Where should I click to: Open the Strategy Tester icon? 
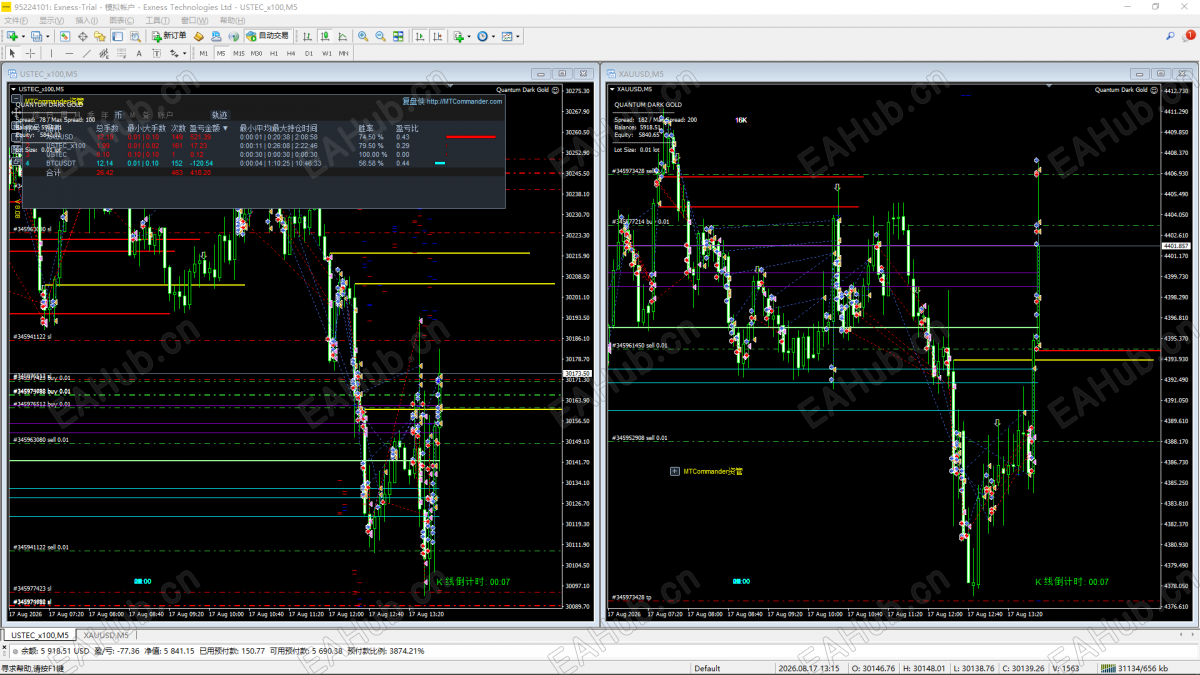135,36
